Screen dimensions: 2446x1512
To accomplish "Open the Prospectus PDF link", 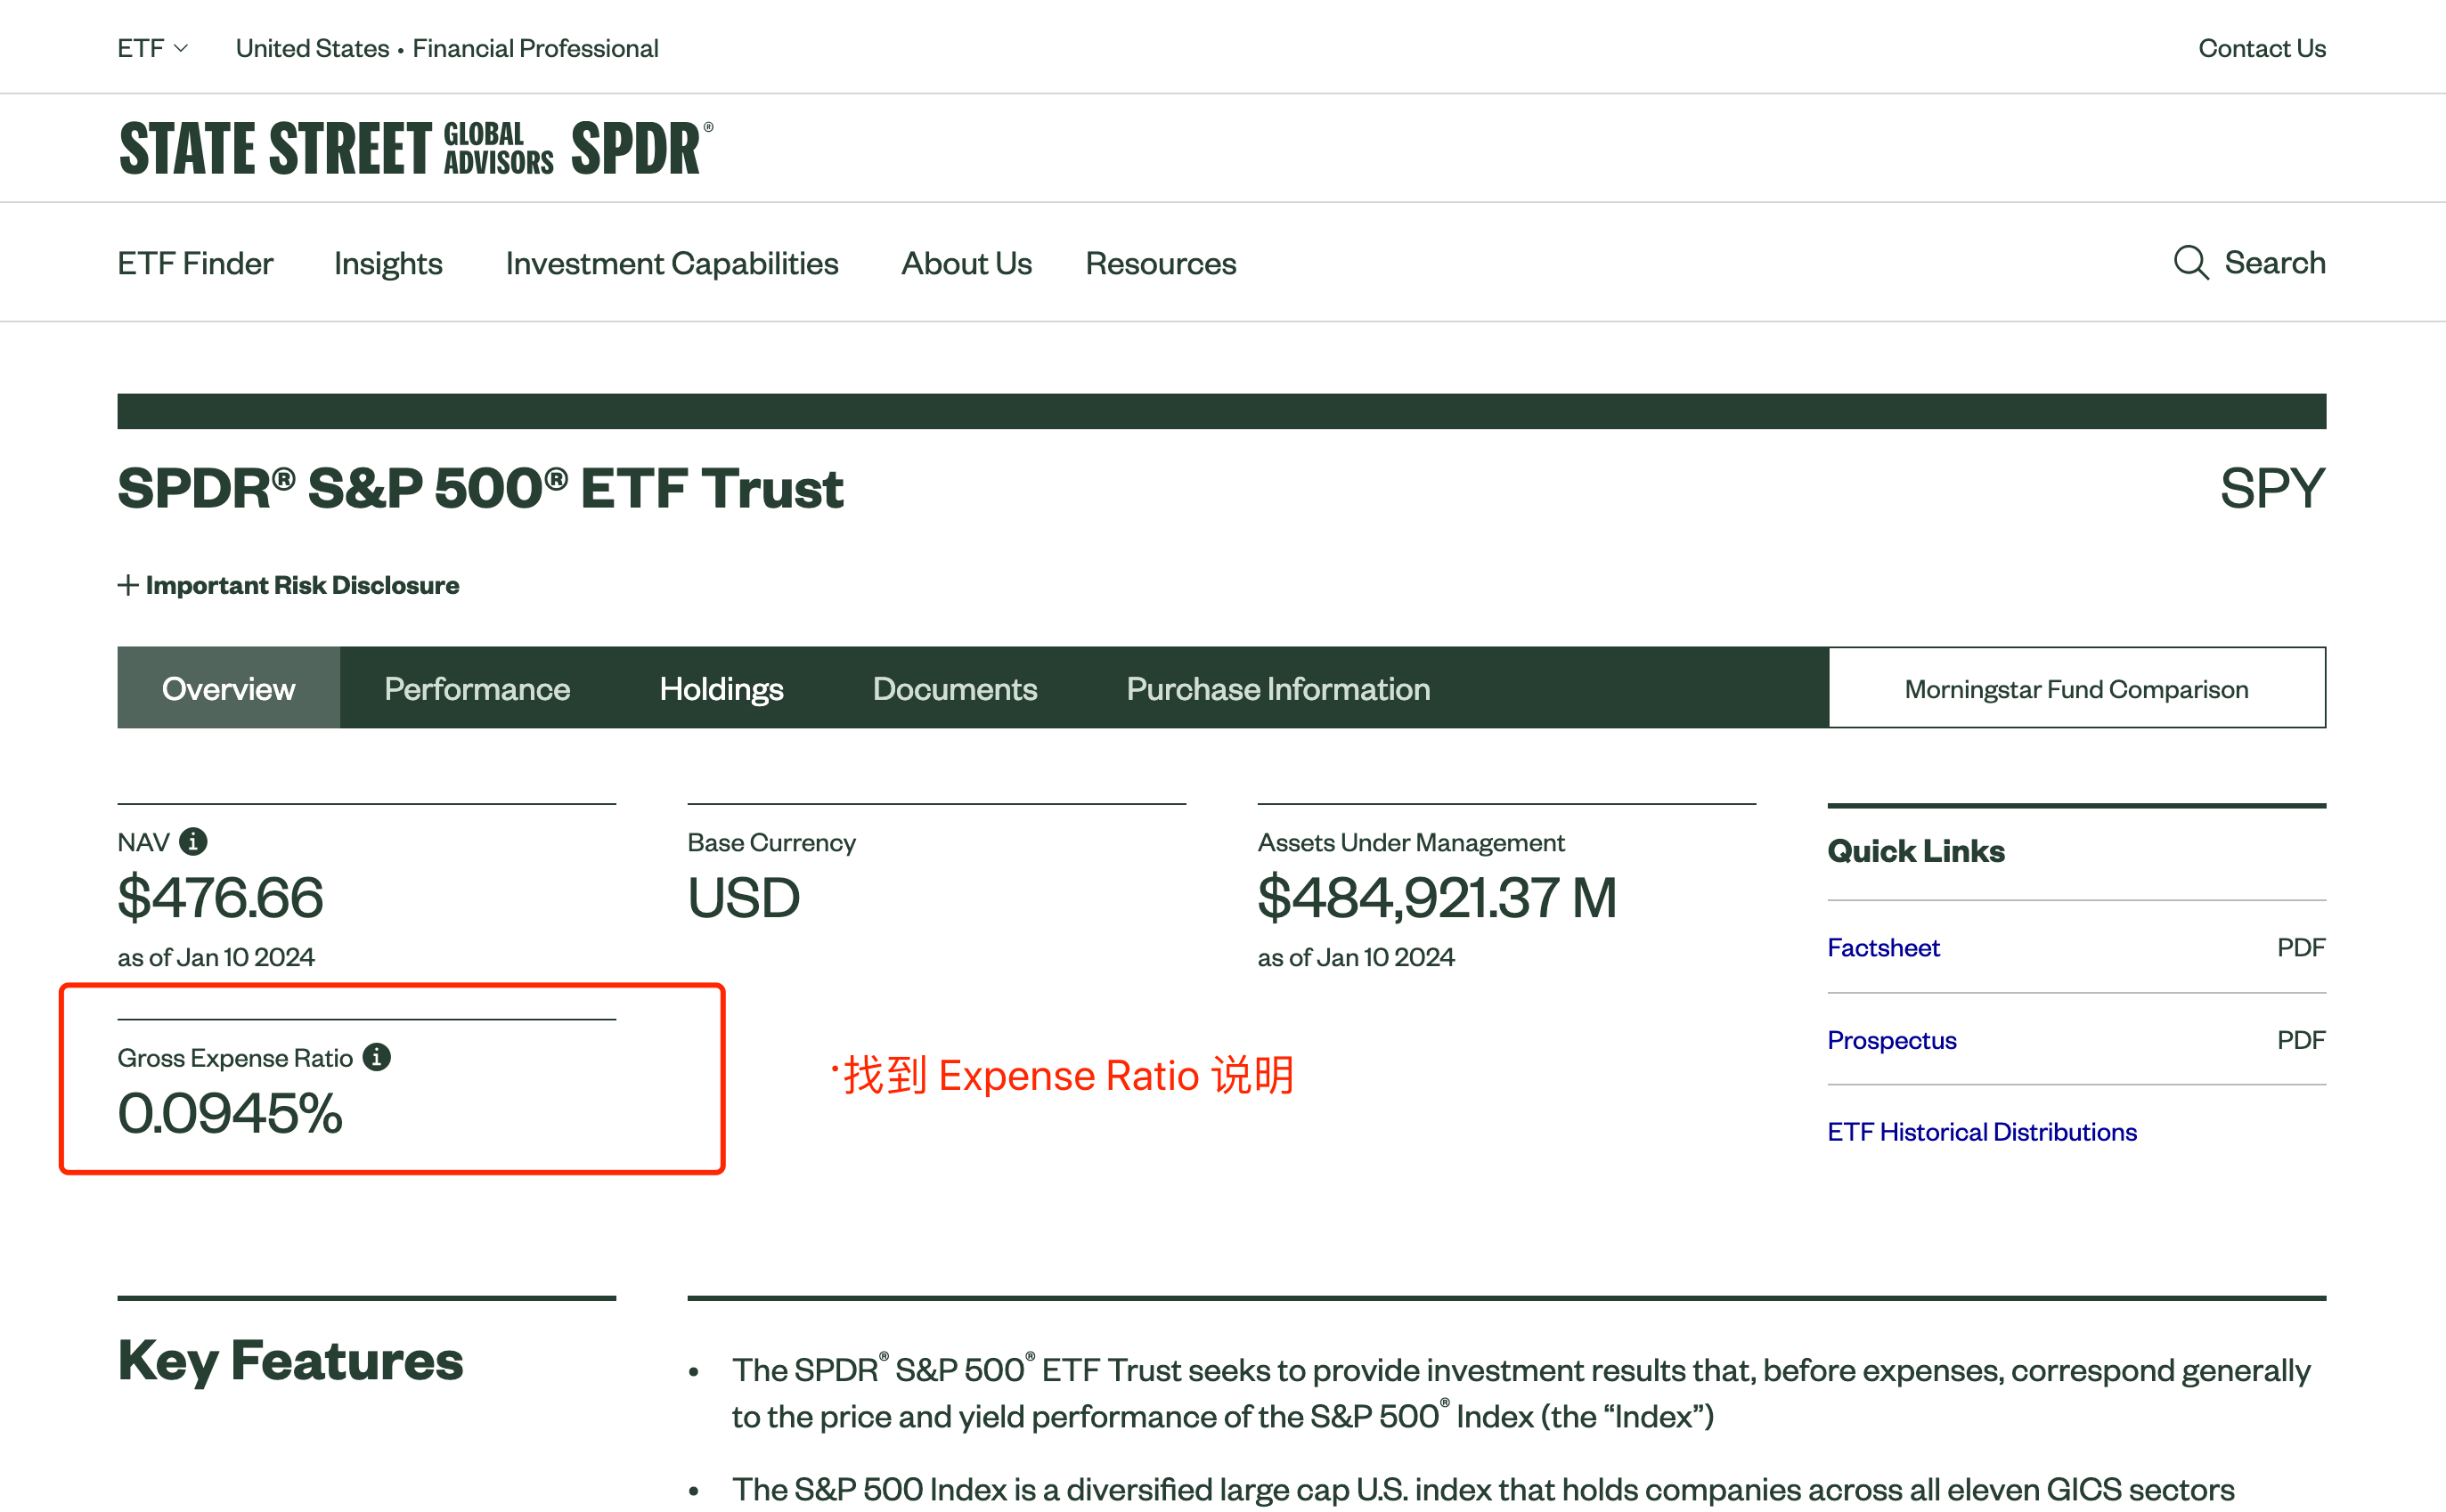I will [1892, 1040].
